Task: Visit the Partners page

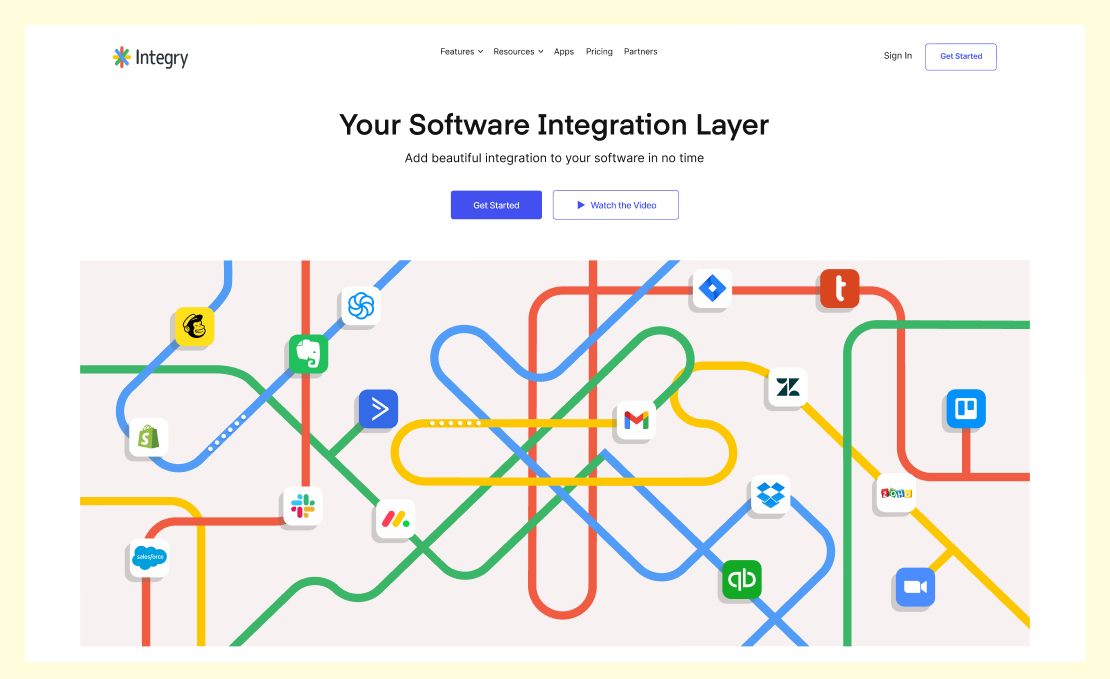Action: (641, 52)
